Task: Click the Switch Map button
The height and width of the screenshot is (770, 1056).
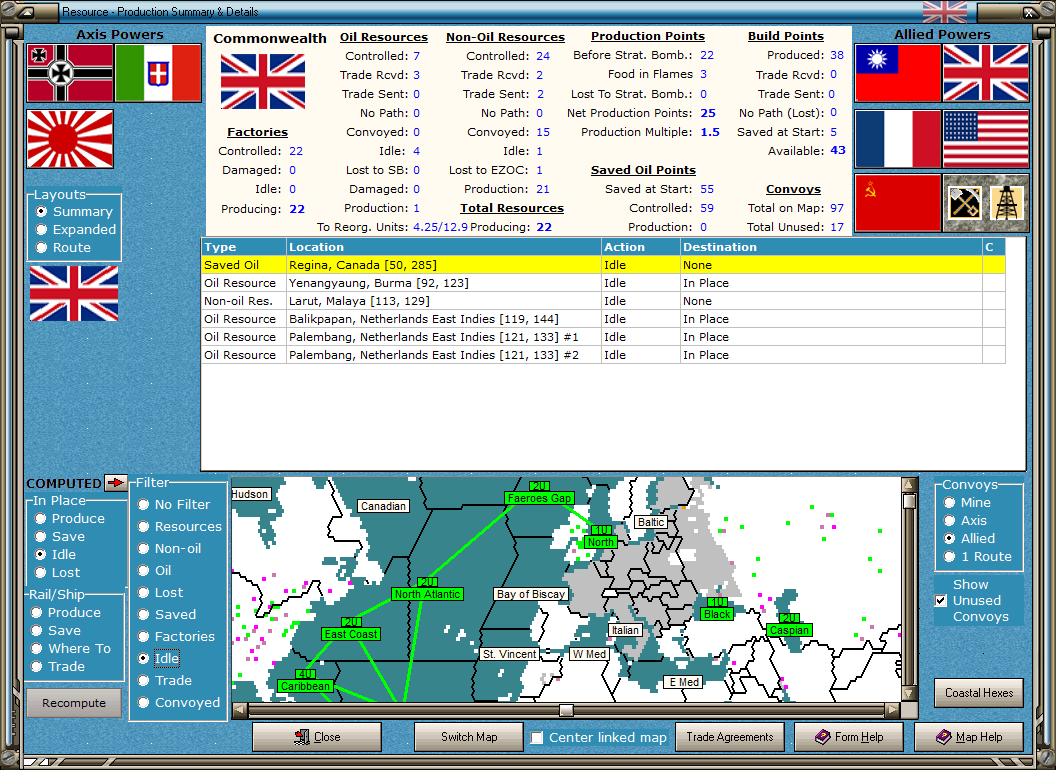Action: (469, 736)
